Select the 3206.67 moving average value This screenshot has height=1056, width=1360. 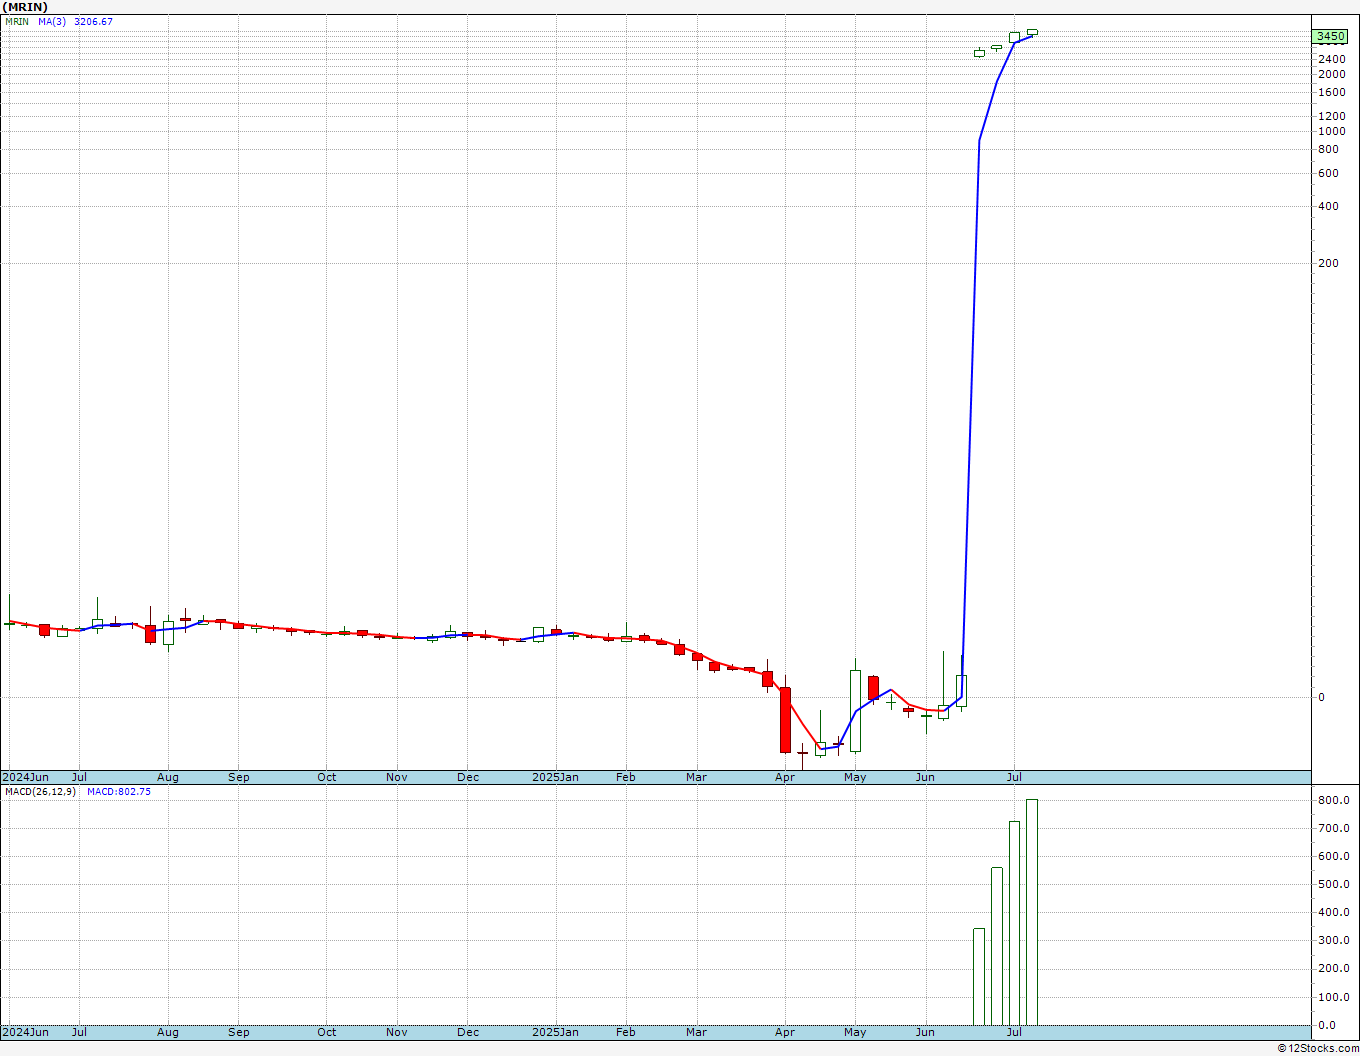93,22
